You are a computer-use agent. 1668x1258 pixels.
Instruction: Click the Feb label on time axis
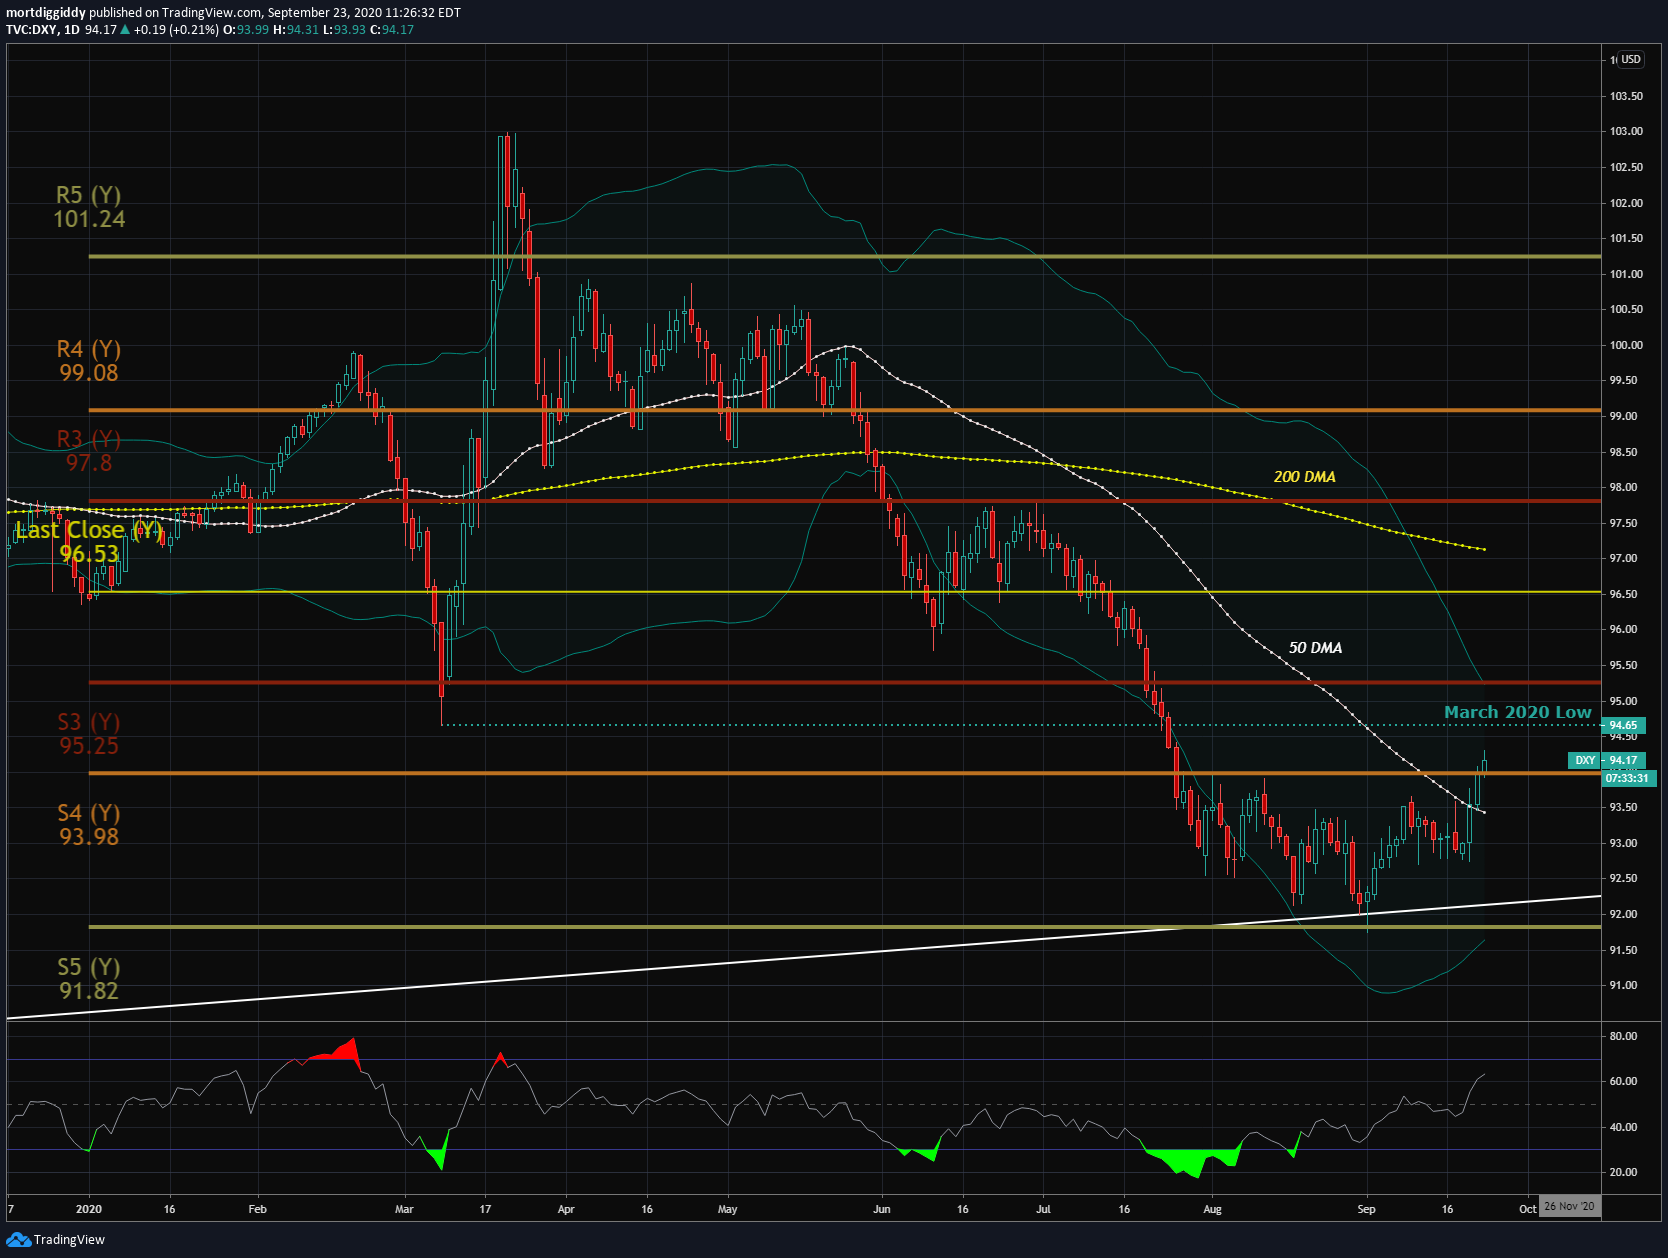258,1209
